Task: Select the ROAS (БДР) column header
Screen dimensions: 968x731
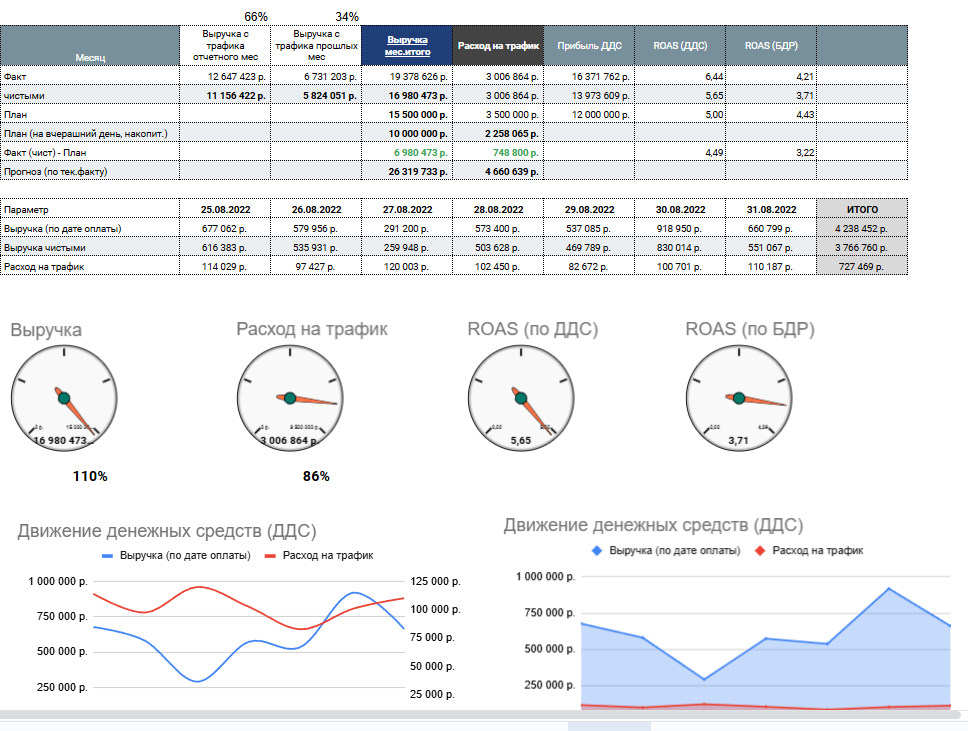Action: pos(771,46)
